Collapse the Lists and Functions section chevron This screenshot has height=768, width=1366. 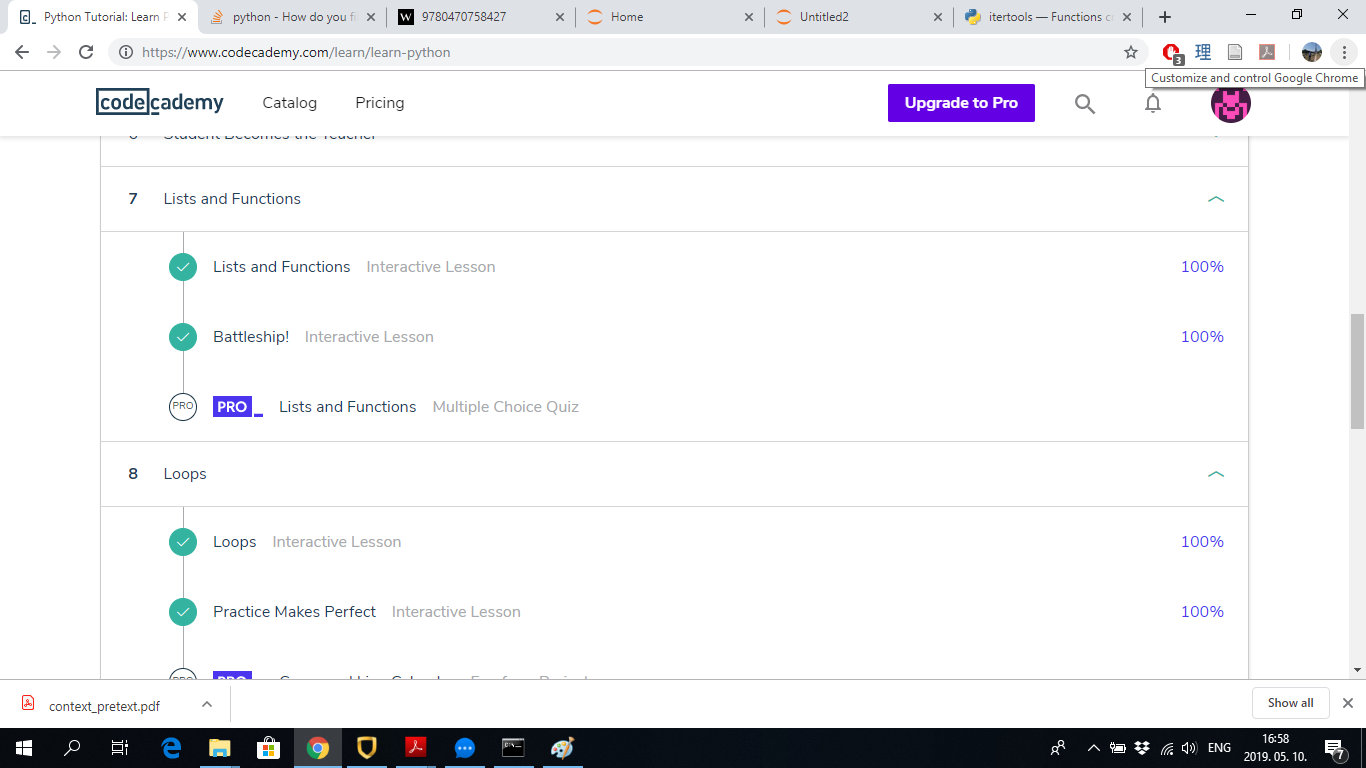coord(1216,199)
